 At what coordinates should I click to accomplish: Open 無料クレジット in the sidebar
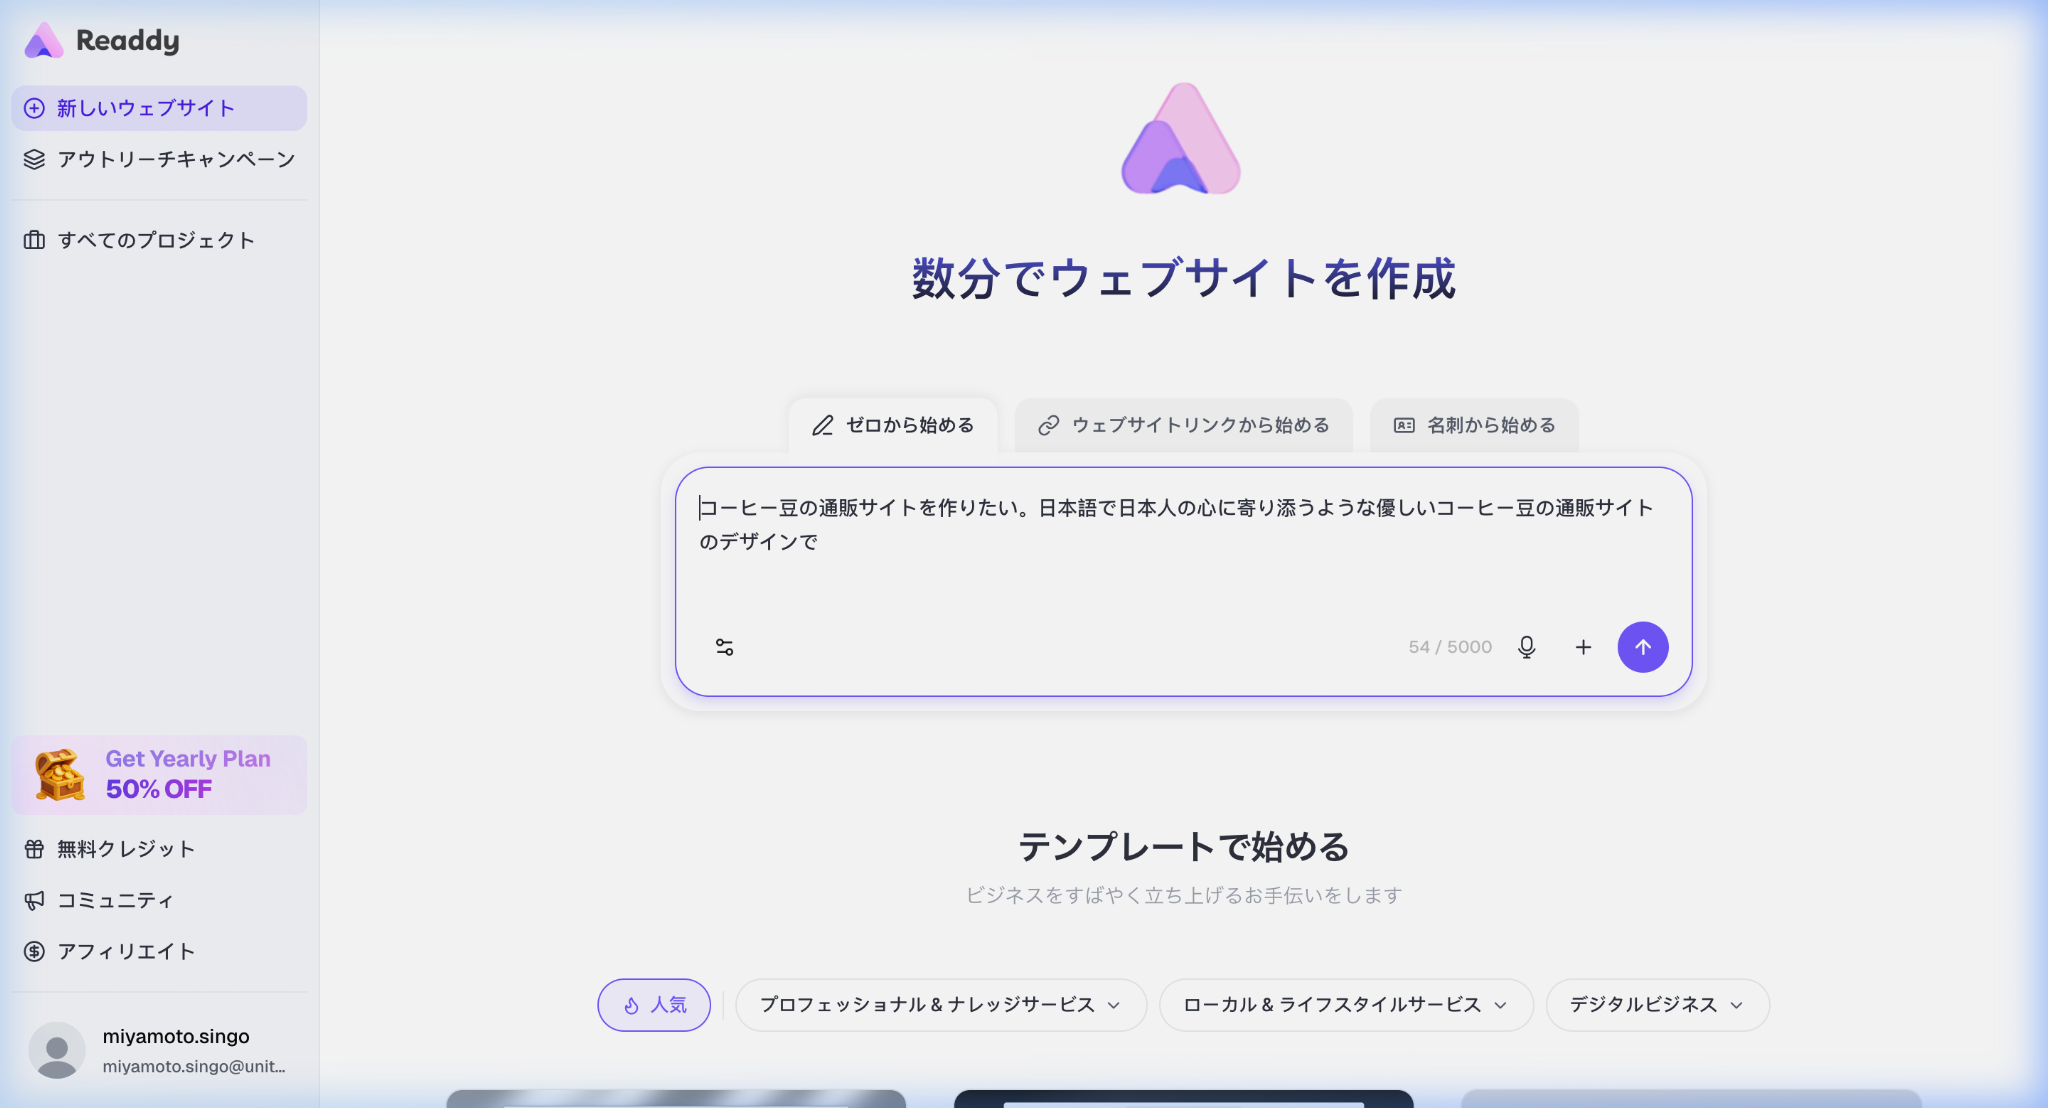159,849
